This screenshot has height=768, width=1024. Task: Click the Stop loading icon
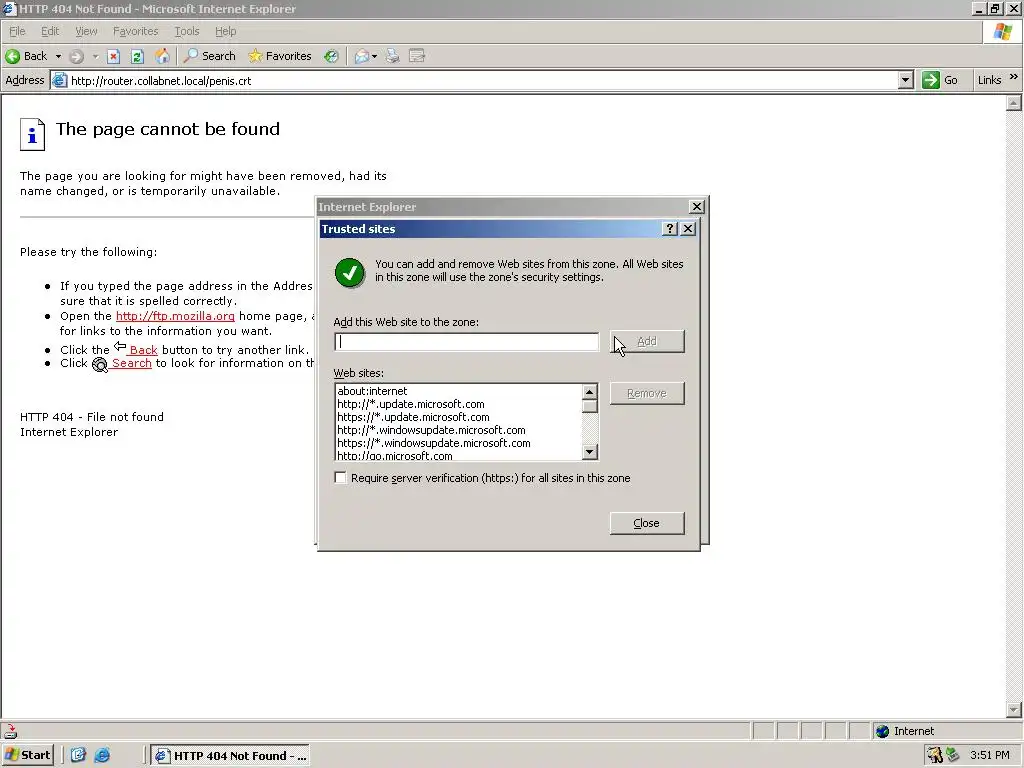(114, 56)
